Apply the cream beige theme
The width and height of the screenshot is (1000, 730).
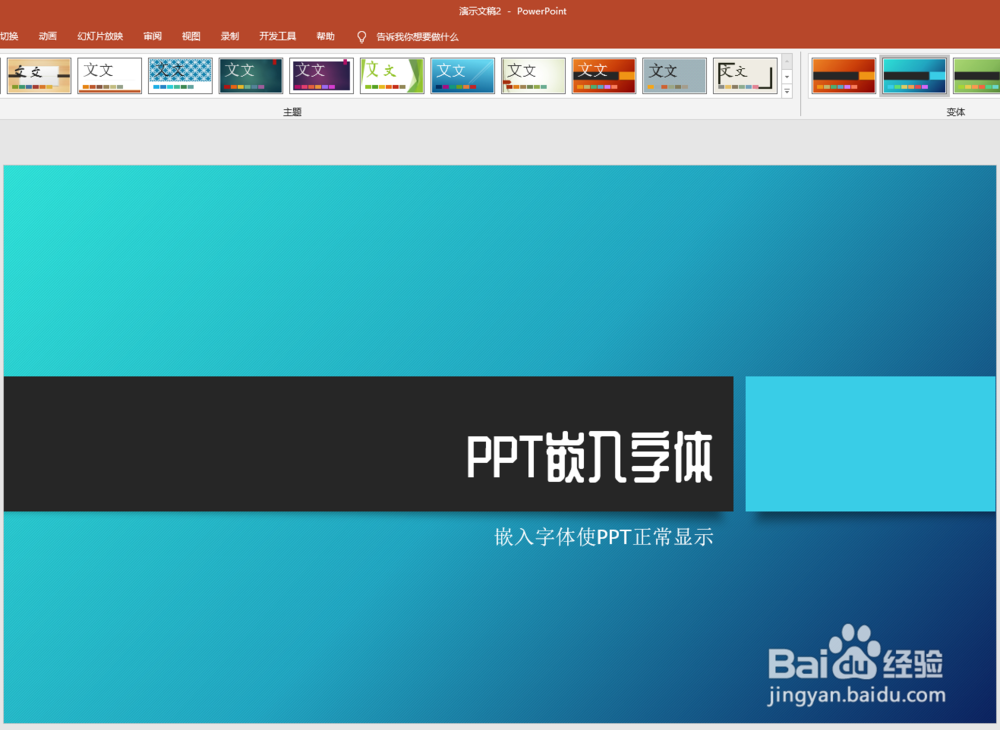coord(532,75)
